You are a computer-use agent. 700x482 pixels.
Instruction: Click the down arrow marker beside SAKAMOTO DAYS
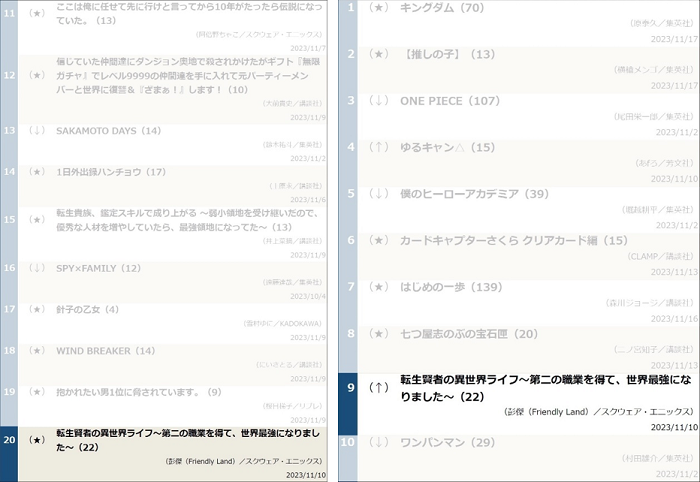click(x=37, y=131)
